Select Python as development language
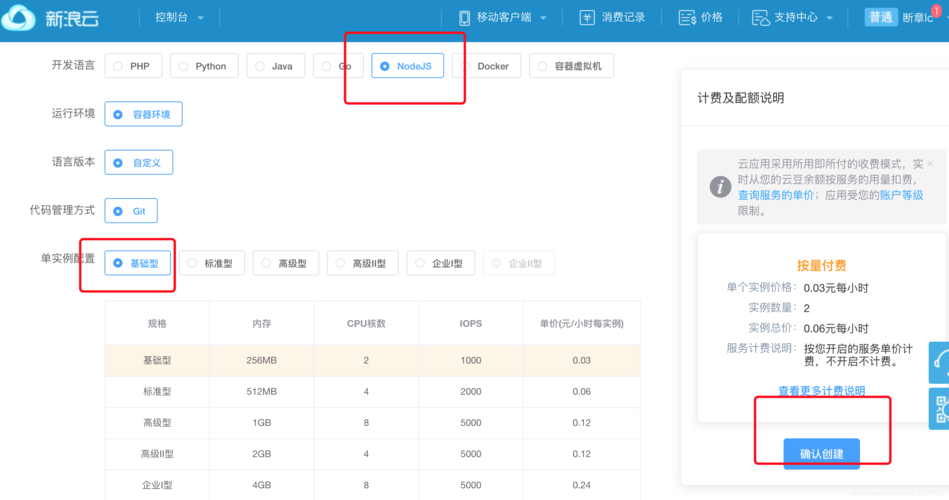Screen dimensions: 949x500 [204, 66]
